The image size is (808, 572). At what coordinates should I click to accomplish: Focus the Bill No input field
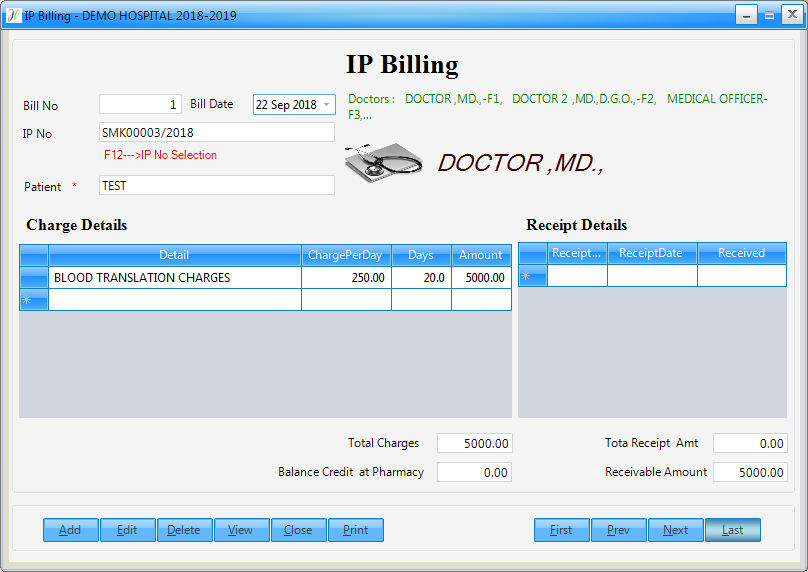click(x=140, y=104)
